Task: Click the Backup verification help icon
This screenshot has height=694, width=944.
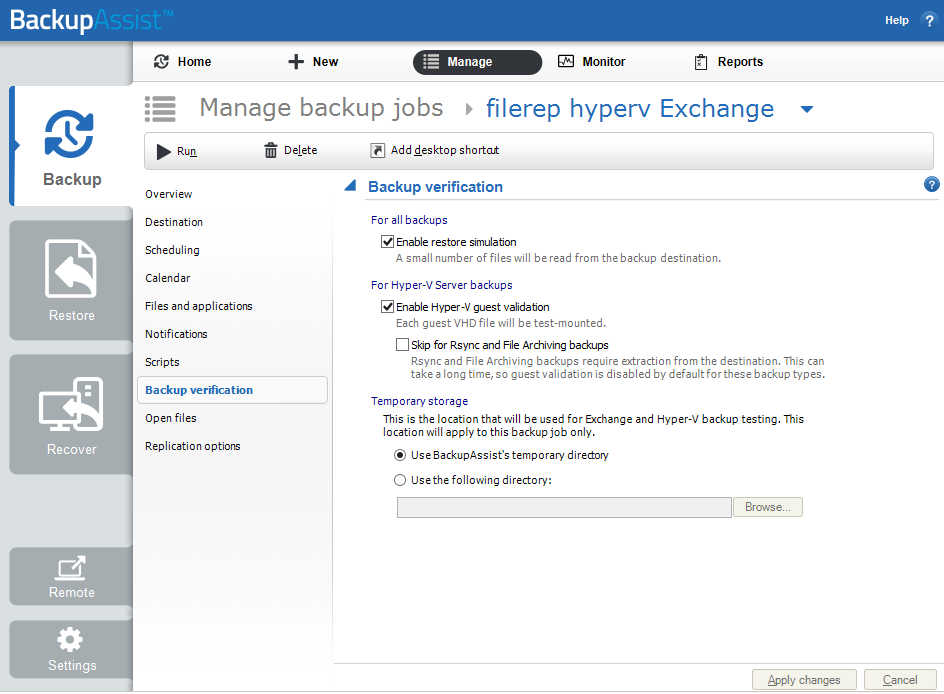Action: 931,184
